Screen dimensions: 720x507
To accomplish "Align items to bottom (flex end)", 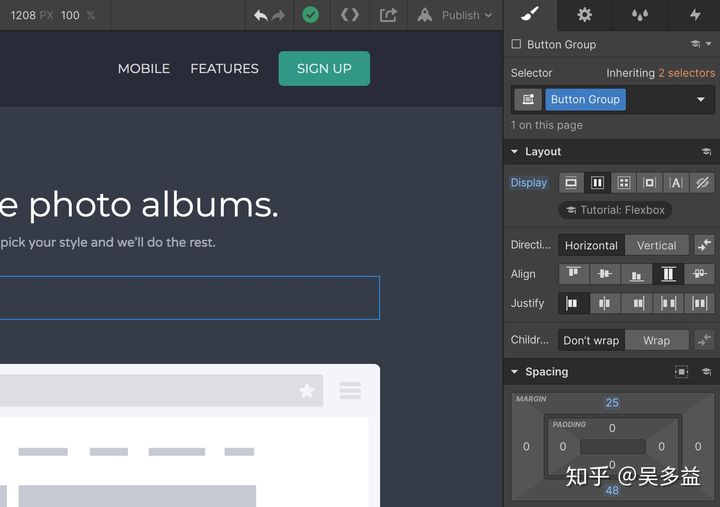I will (x=636, y=274).
